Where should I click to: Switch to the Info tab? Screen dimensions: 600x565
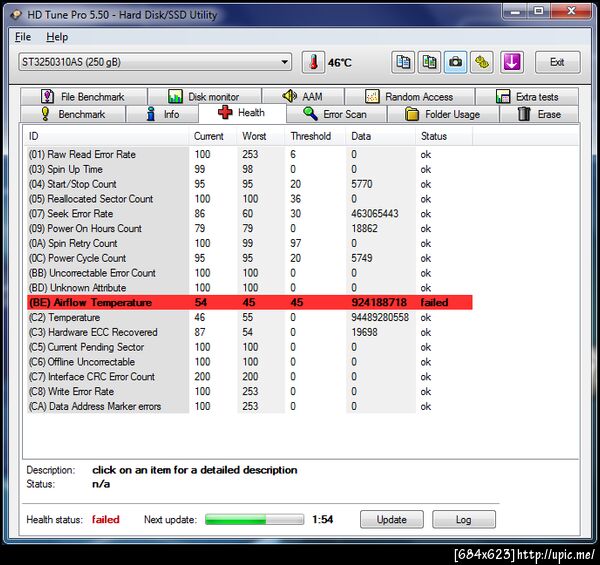162,114
